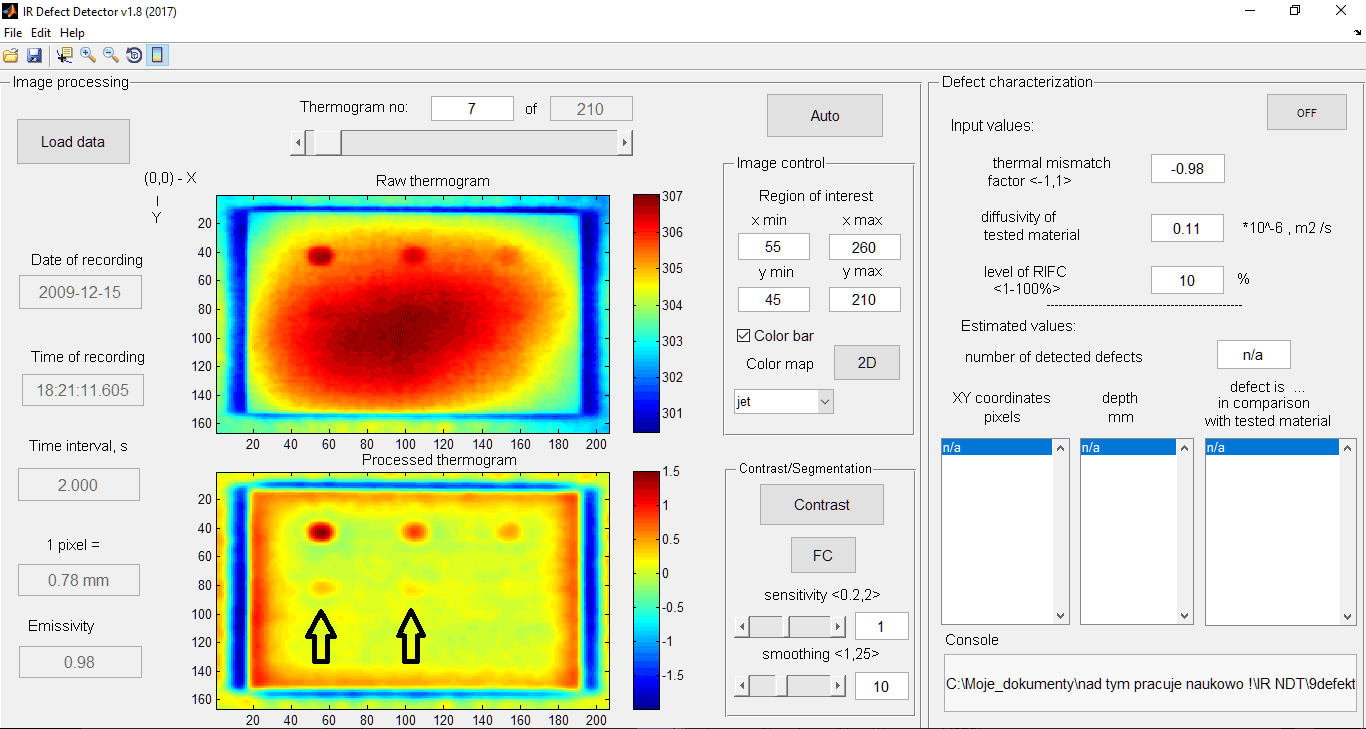Toggle the Insert Colorbar toolbar icon

pyautogui.click(x=157, y=55)
